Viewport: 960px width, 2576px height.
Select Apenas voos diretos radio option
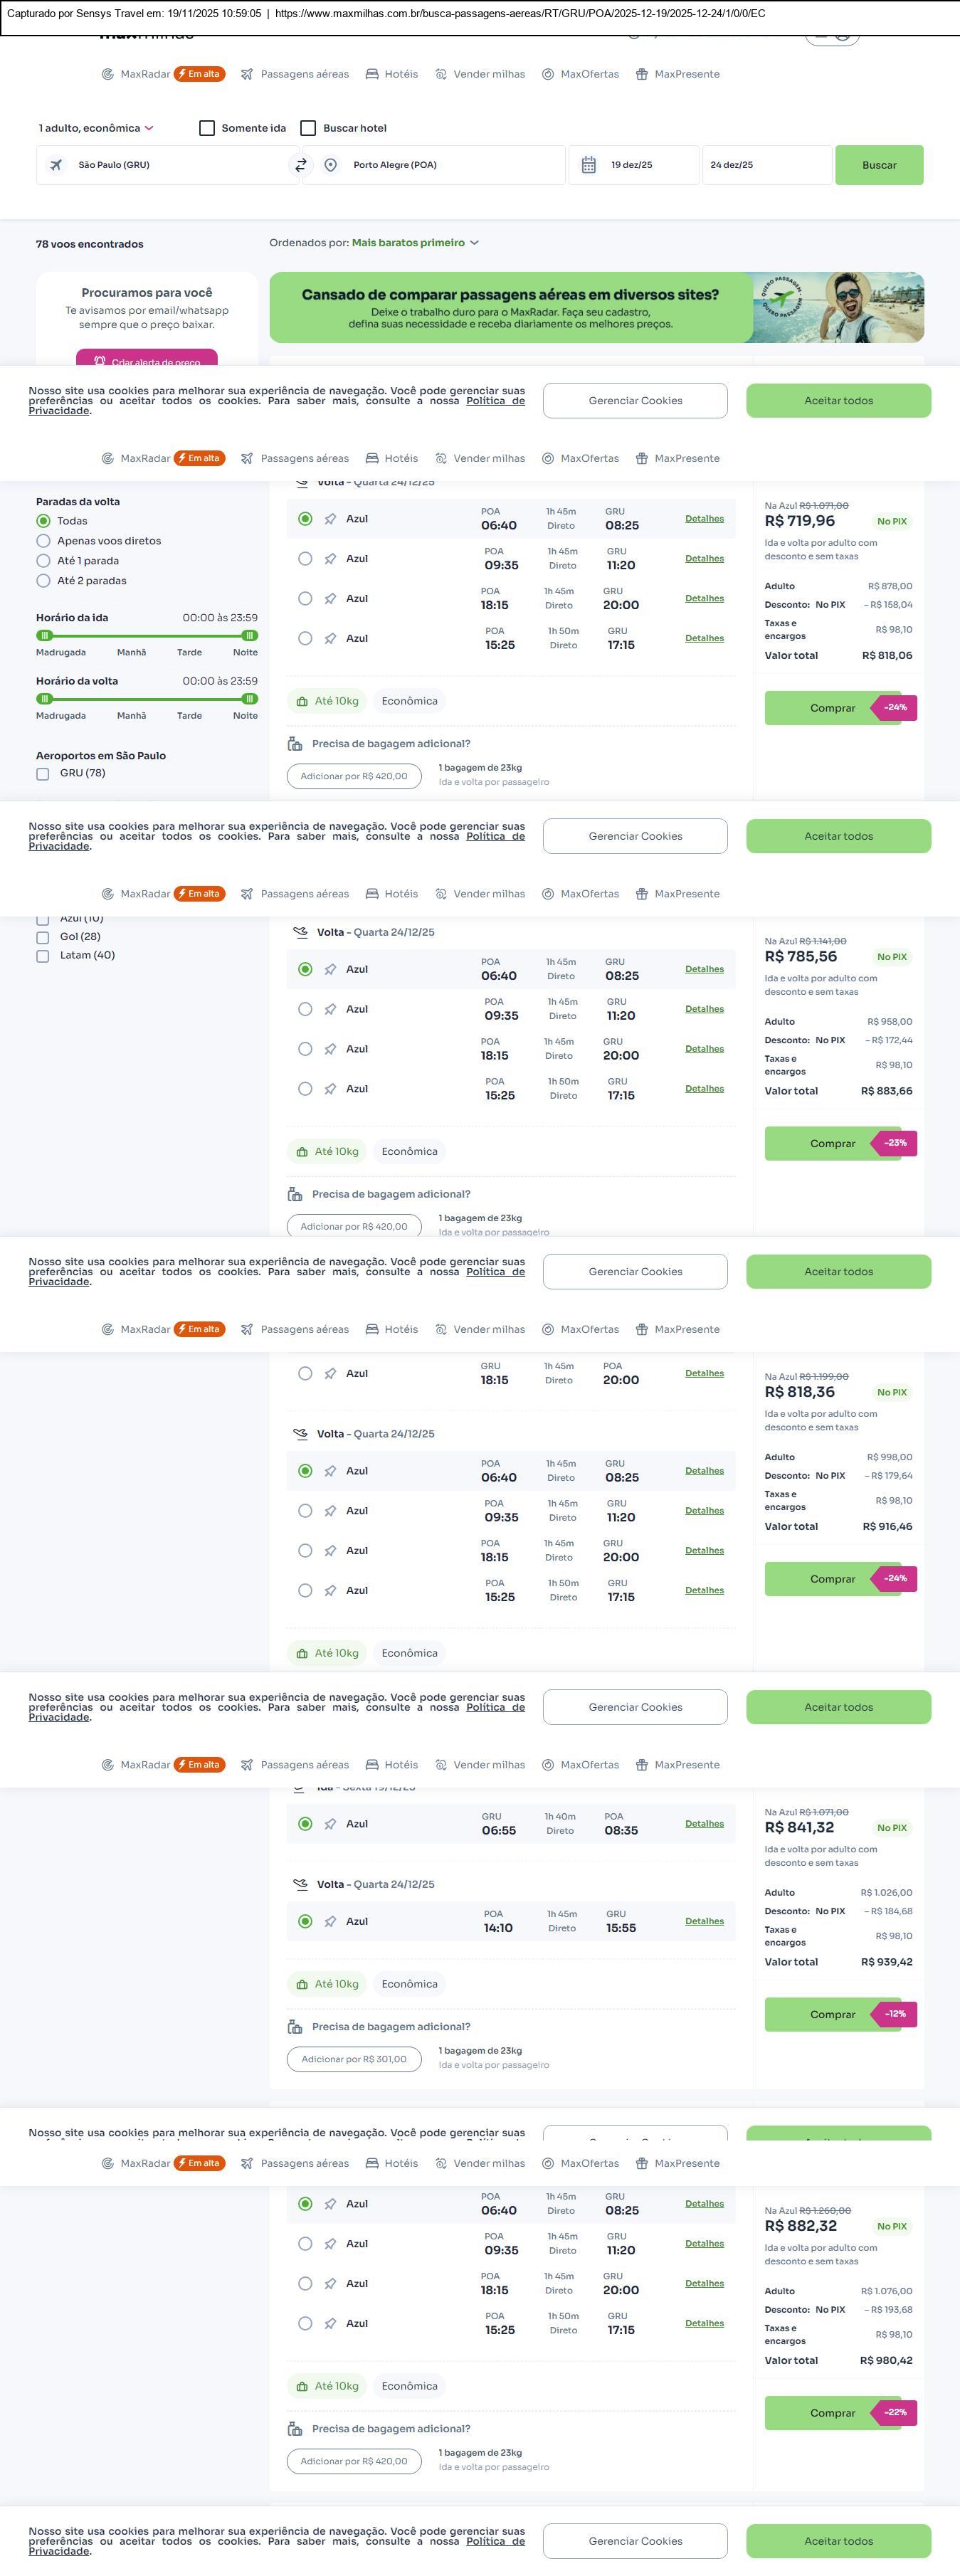coord(43,541)
